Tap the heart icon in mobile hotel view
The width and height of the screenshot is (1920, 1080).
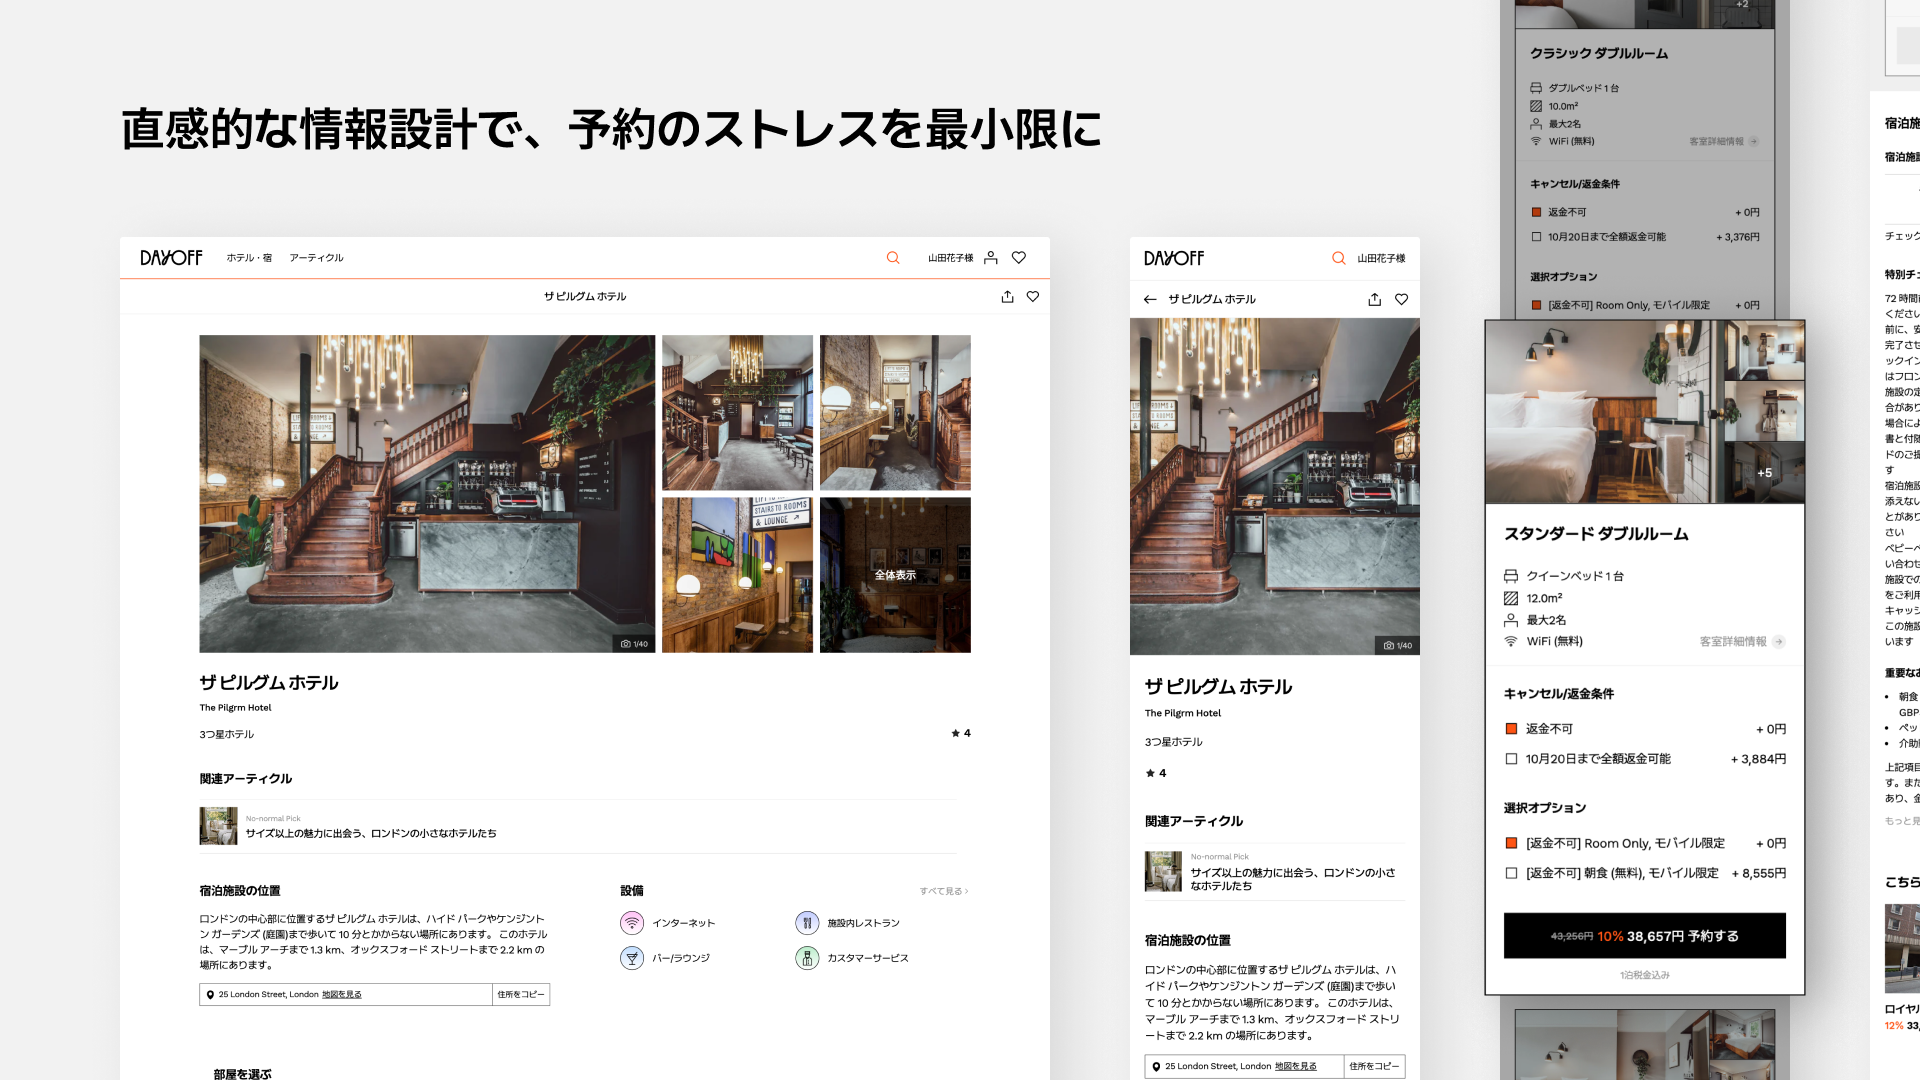point(1401,299)
